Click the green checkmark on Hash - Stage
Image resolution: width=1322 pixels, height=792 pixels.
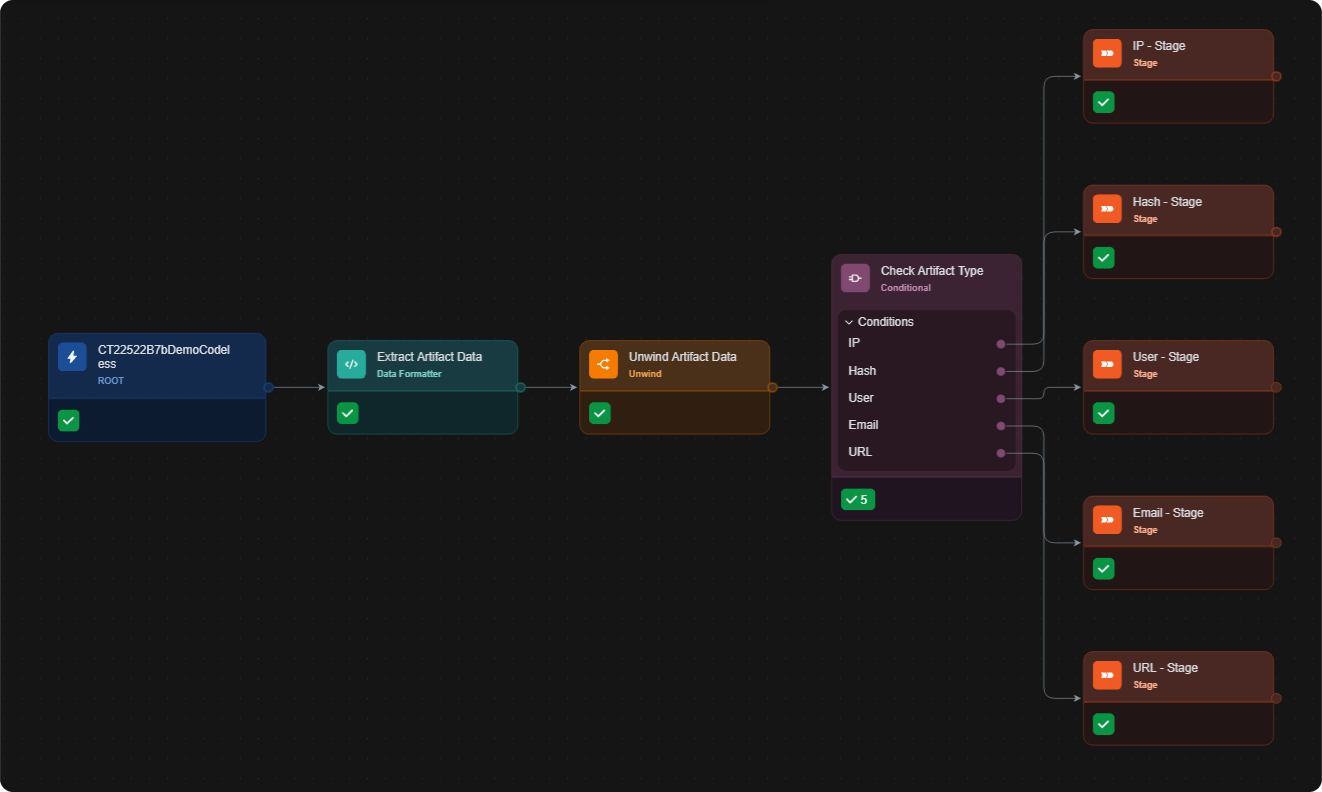pyautogui.click(x=1103, y=258)
